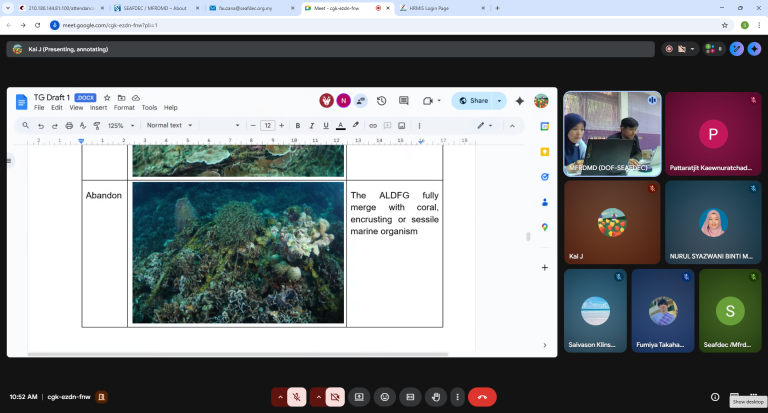Image resolution: width=768 pixels, height=413 pixels.
Task: Open the Tools menu
Action: point(149,108)
